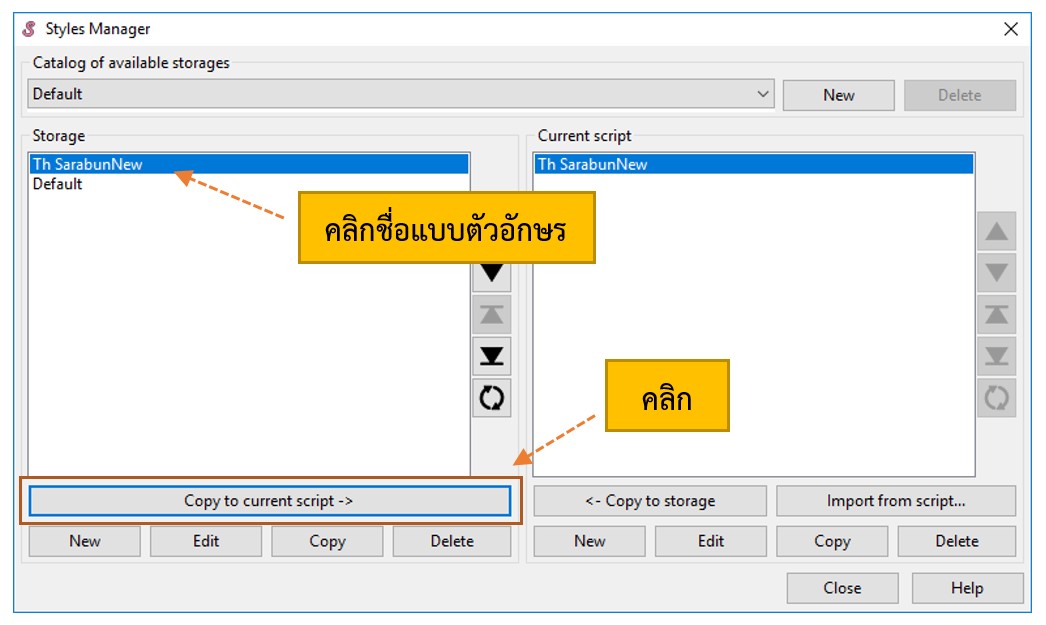Screen dimensions: 1046x625
Task: Move current script style to top
Action: (997, 314)
